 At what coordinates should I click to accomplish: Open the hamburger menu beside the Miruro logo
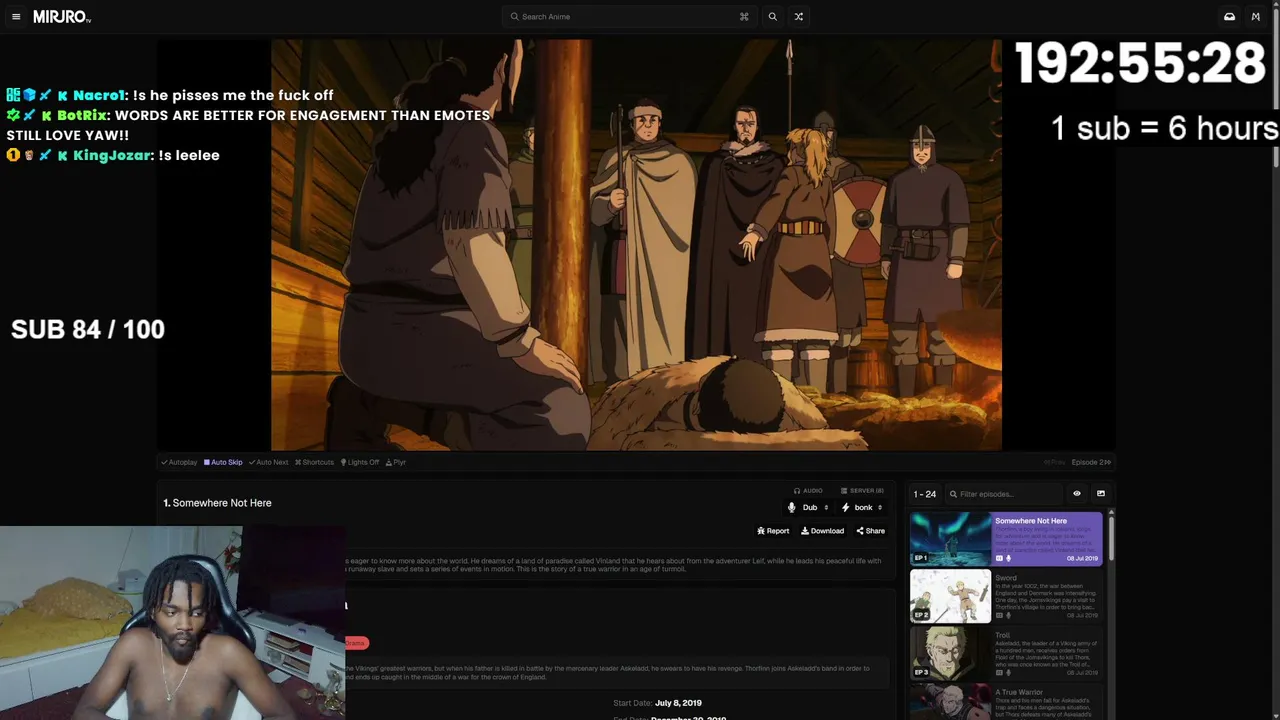(x=16, y=17)
